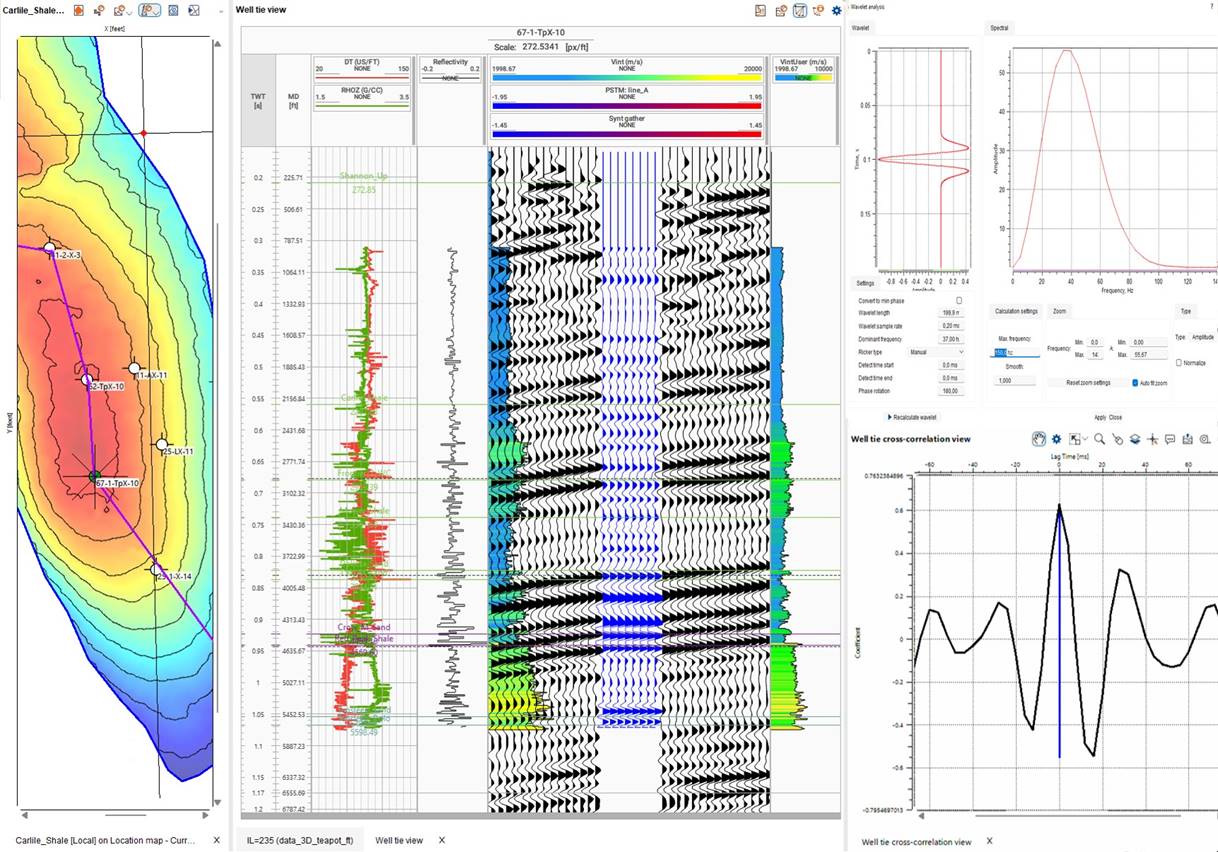Viewport: 1218px width, 852px height.
Task: Click the magnifier zoom tool in cross-correlation toolbar
Action: [x=1099, y=439]
